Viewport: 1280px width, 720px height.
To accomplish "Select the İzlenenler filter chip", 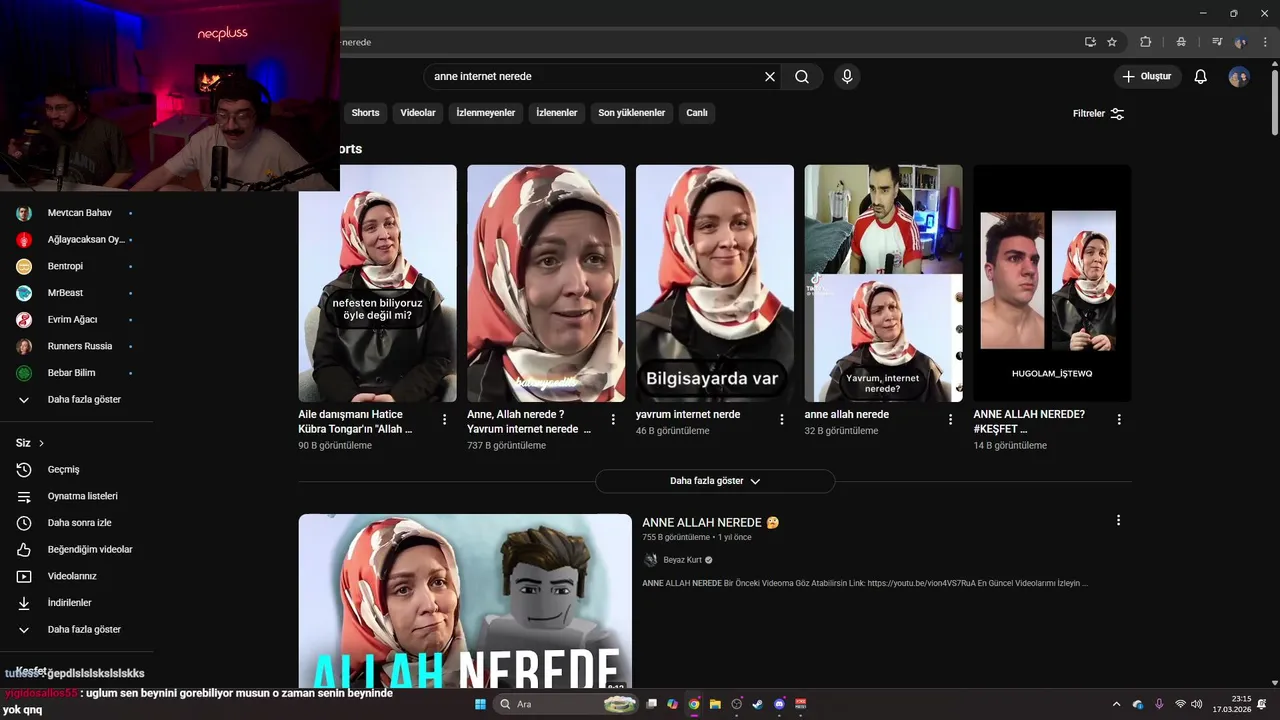I will pos(557,113).
